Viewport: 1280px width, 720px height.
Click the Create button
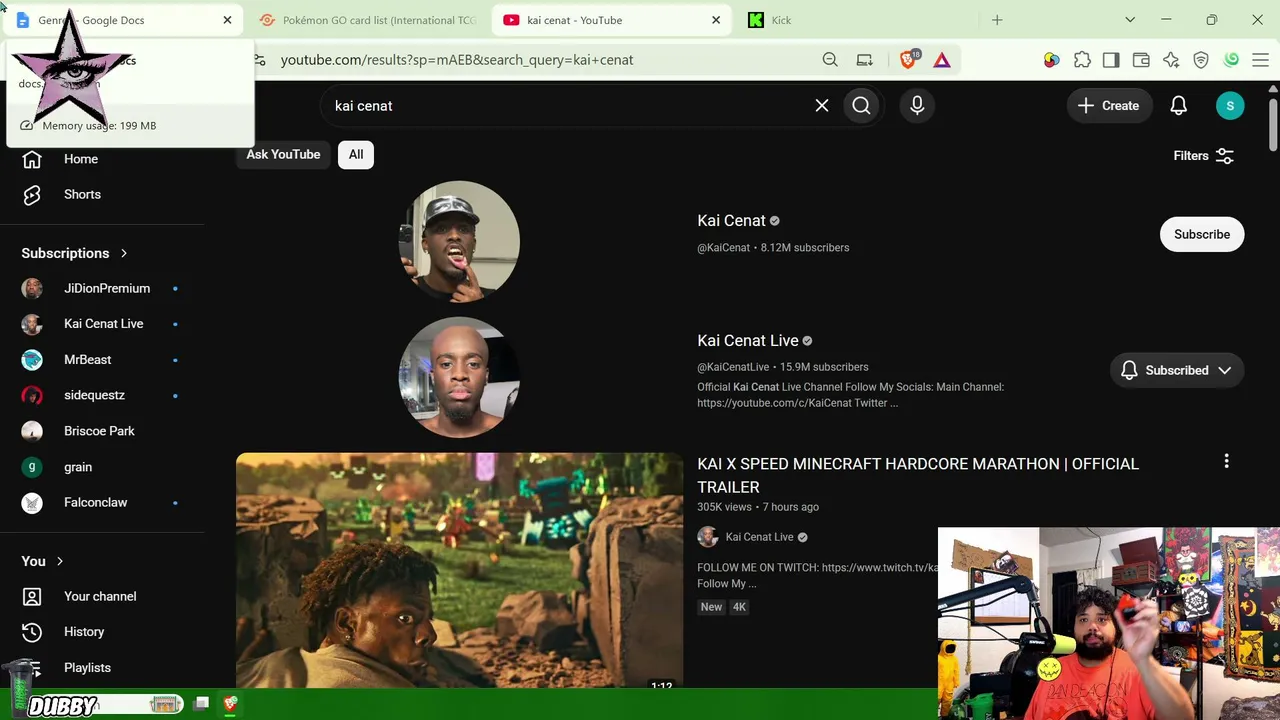click(x=1108, y=105)
